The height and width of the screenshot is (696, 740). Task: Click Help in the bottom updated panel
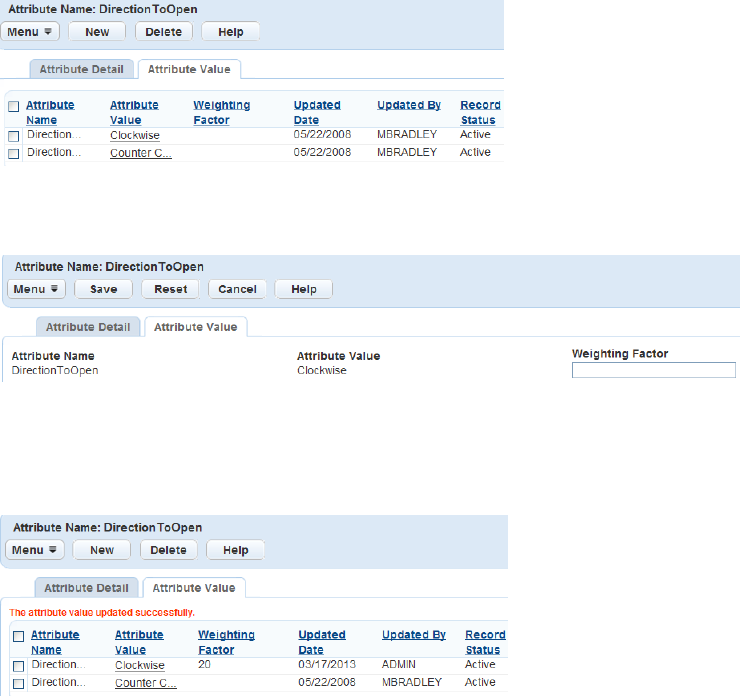[x=235, y=550]
